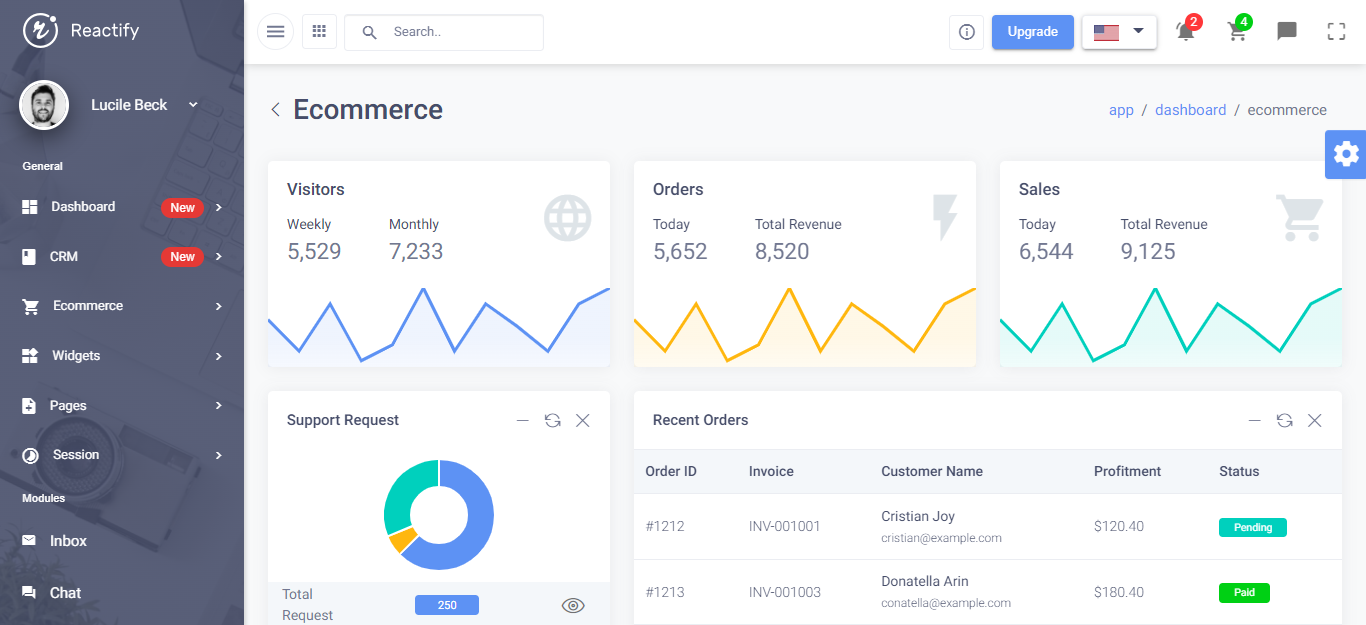Collapse the Support Request card
Screen dimensions: 1366x625
(x=522, y=420)
